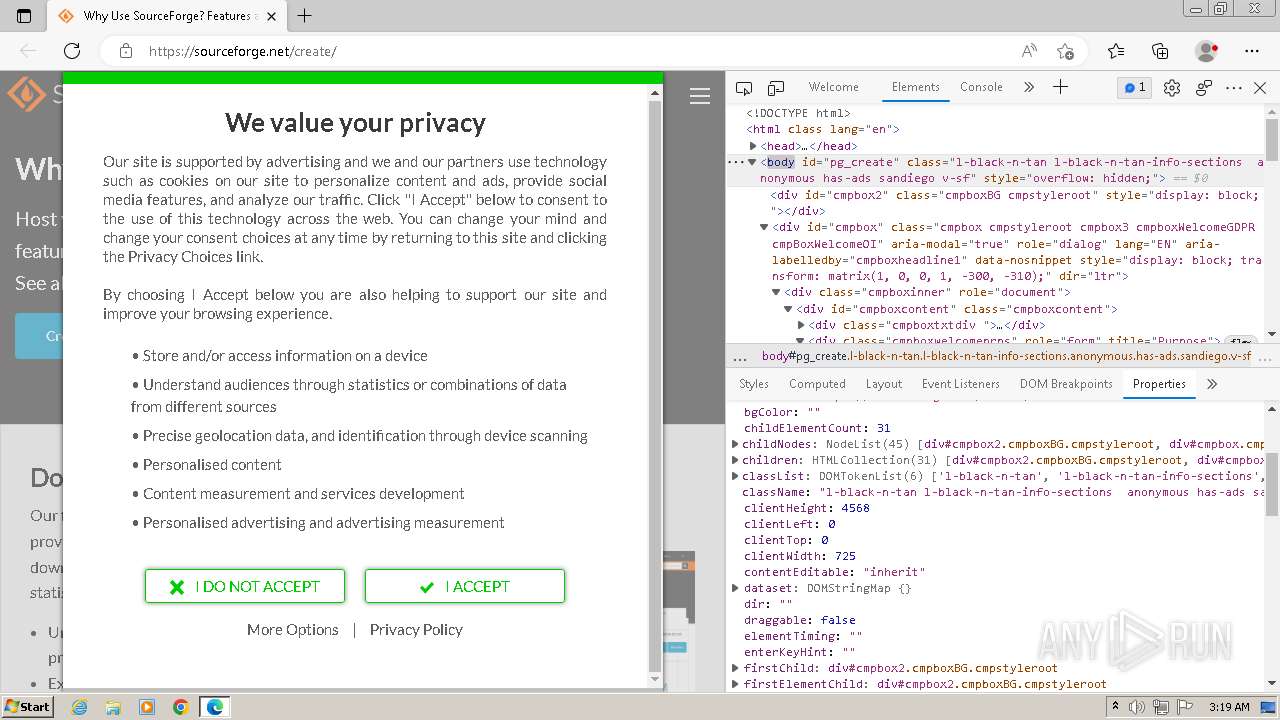The height and width of the screenshot is (720, 1280).
Task: Switch to the Welcome DevTools tab
Action: (833, 87)
